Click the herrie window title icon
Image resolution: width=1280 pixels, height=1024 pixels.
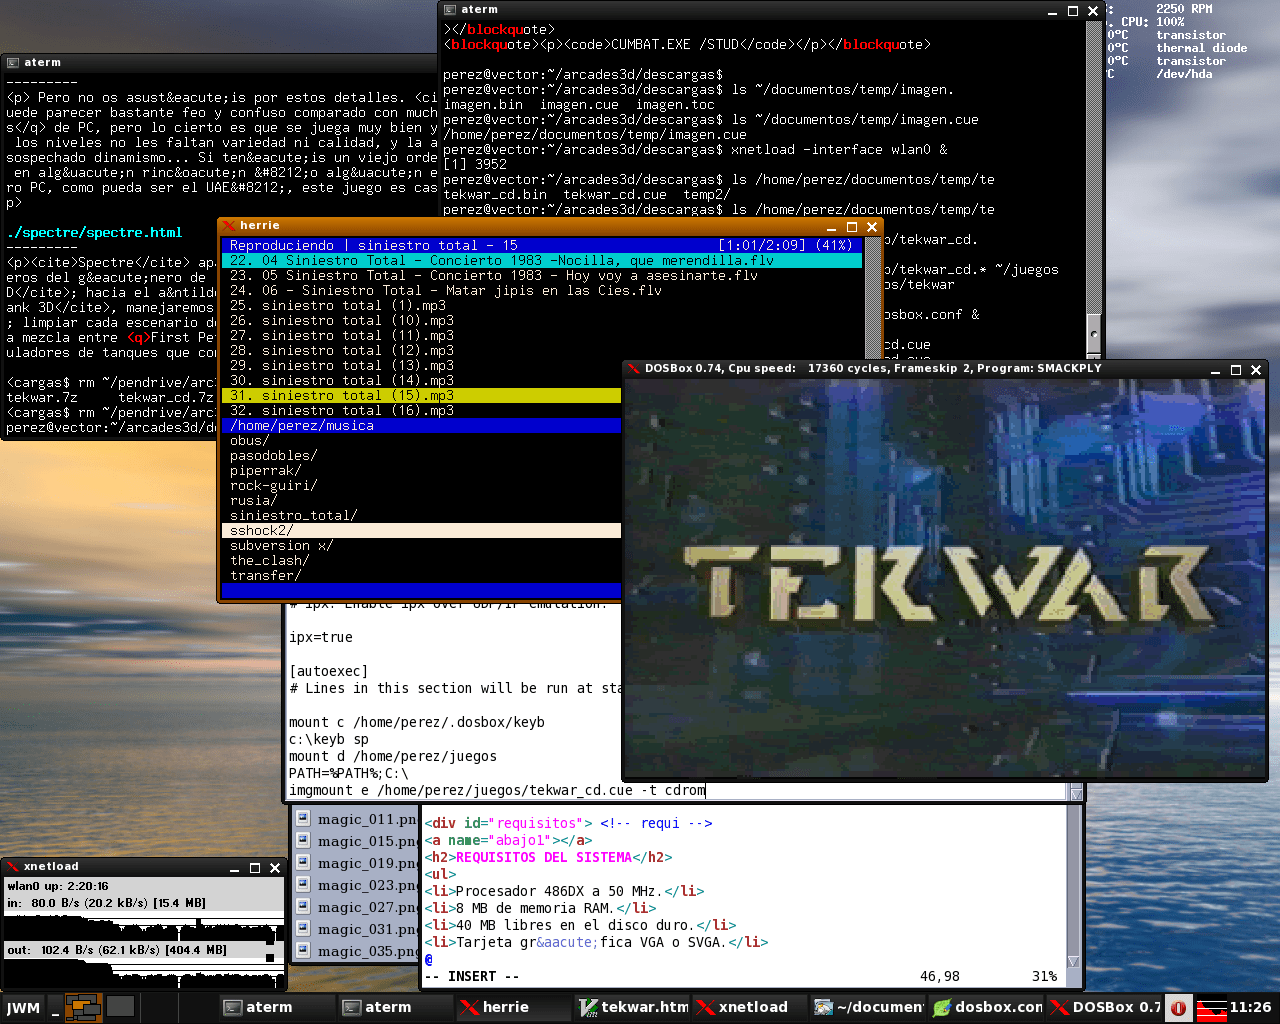click(229, 226)
